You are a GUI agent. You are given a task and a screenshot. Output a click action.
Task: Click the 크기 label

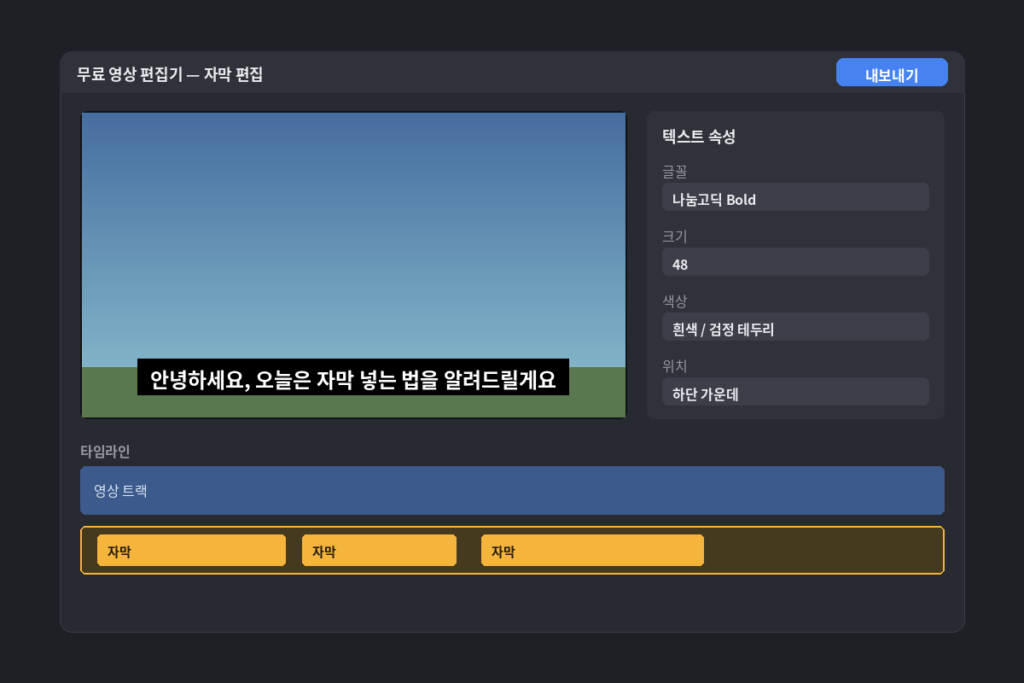675,236
